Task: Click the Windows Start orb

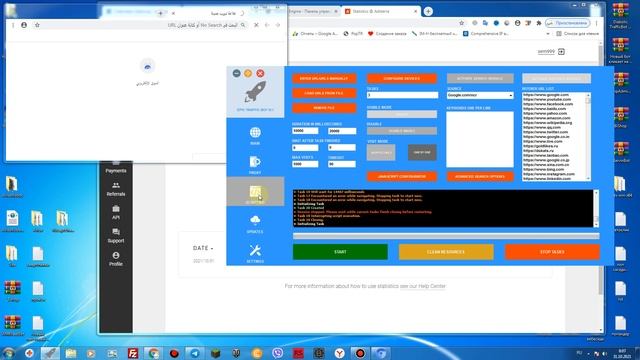Action: [8, 353]
